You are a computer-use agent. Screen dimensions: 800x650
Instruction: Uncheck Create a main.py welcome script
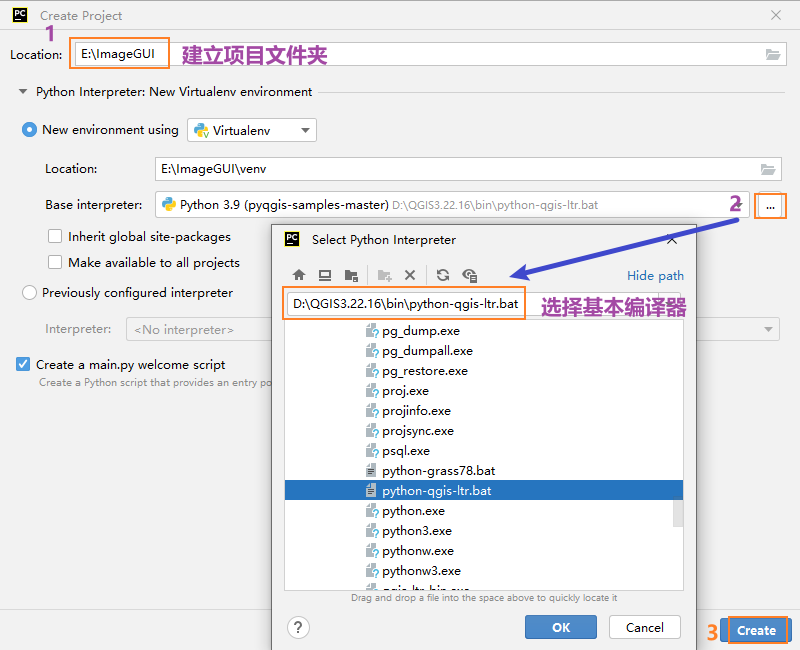(23, 364)
